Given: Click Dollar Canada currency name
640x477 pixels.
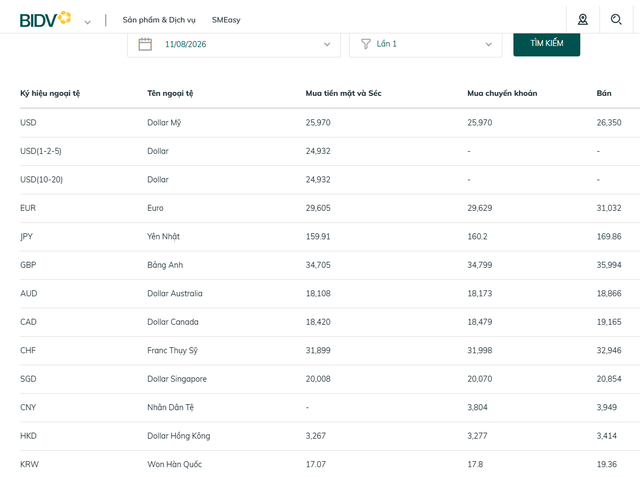Looking at the screenshot, I should pos(173,322).
